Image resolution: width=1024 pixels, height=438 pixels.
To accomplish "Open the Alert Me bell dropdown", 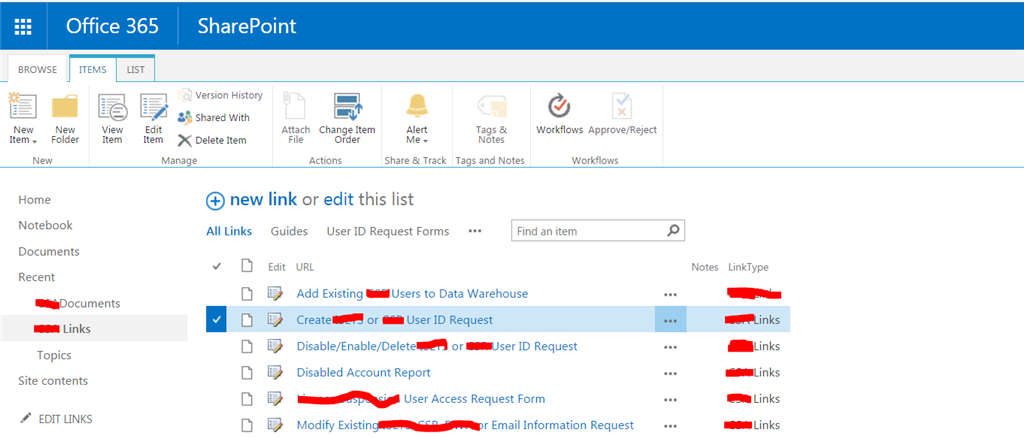I will pyautogui.click(x=417, y=119).
